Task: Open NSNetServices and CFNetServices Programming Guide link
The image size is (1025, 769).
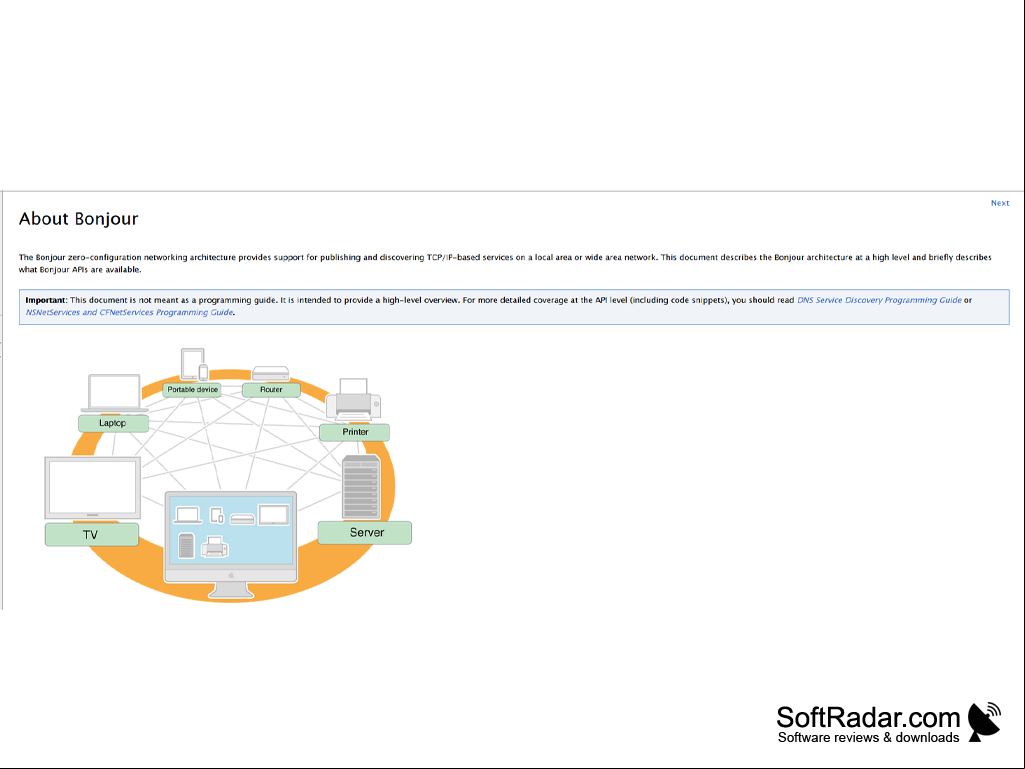Action: pyautogui.click(x=129, y=313)
